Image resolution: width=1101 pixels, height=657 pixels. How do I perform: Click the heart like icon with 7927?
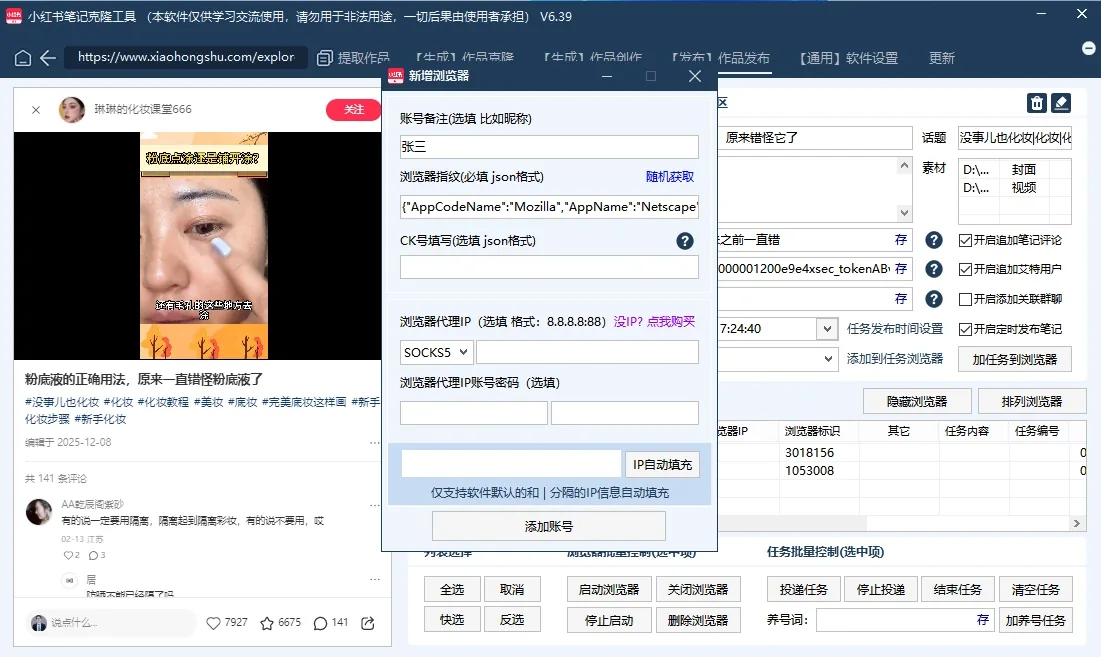(x=213, y=623)
